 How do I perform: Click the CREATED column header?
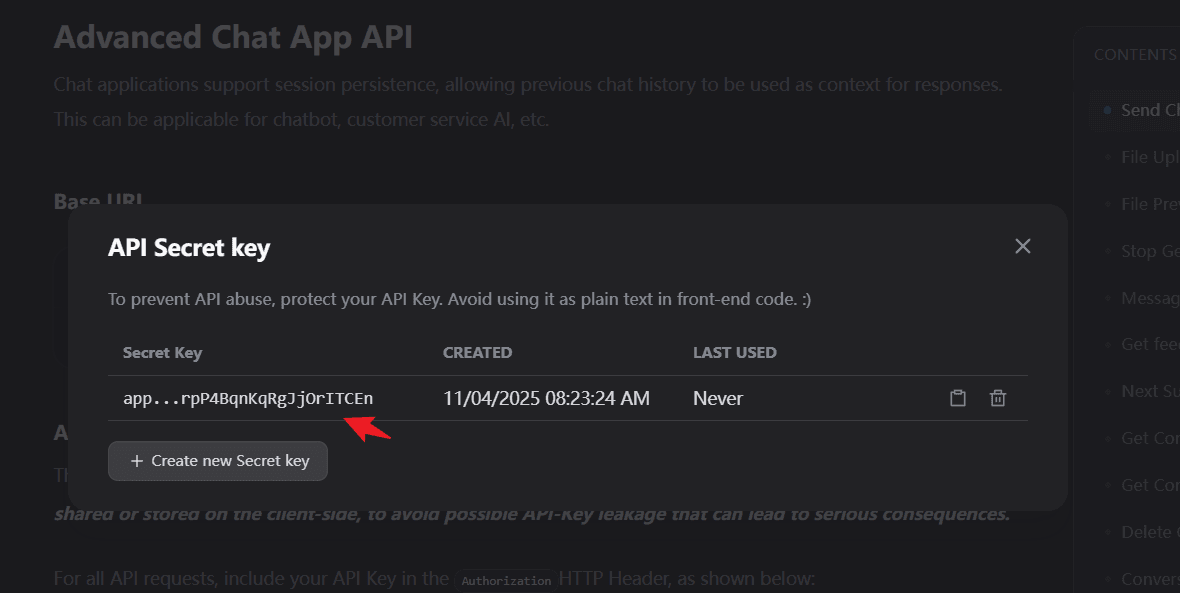point(477,352)
